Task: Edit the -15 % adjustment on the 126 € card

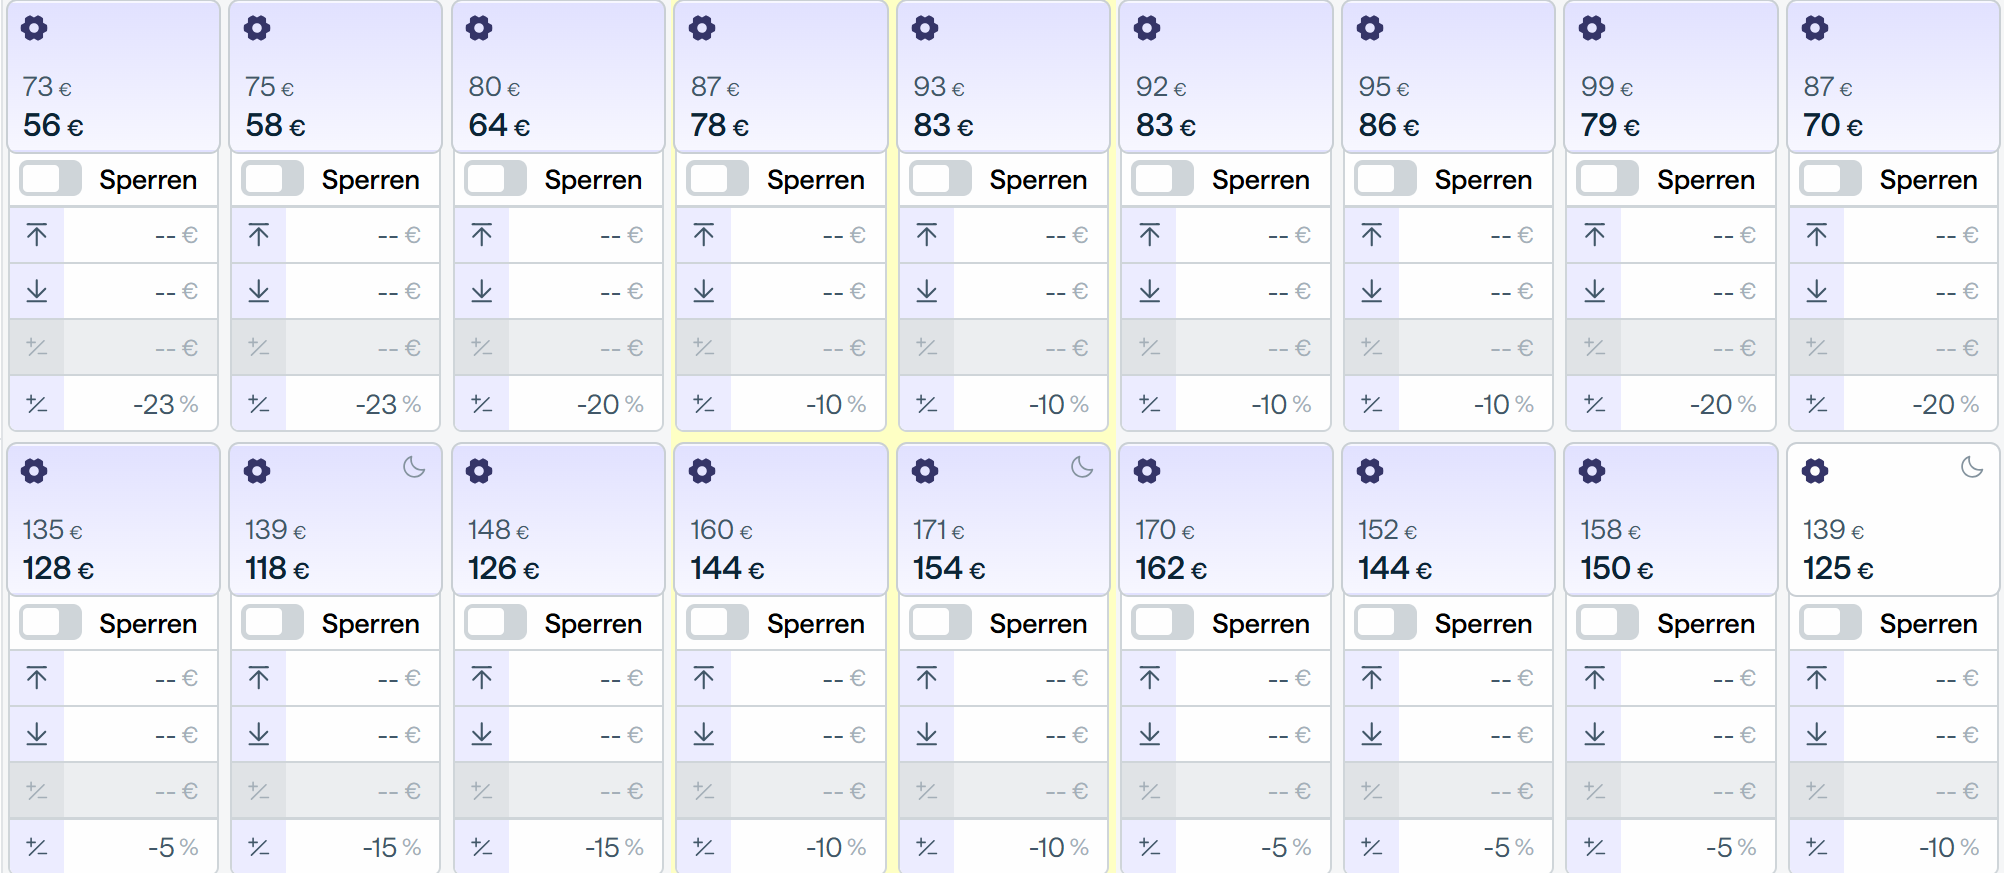Action: pos(585,847)
